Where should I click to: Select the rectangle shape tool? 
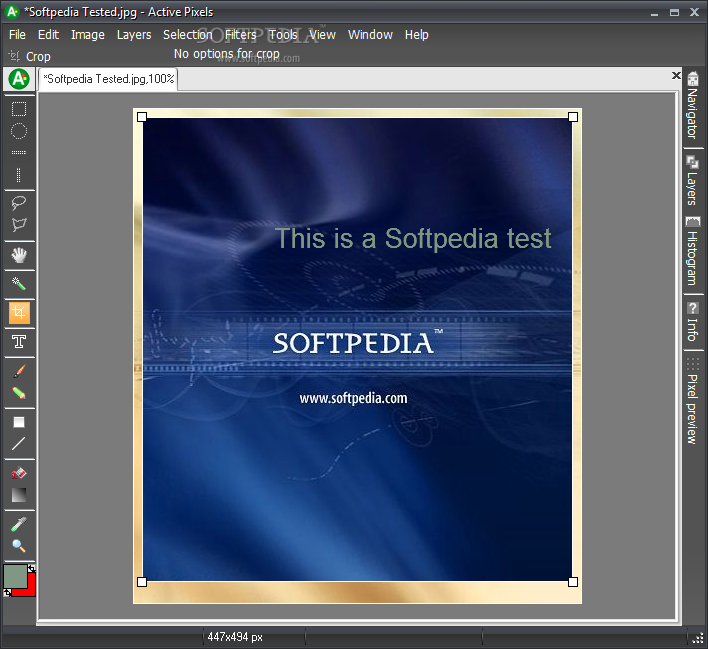(19, 422)
